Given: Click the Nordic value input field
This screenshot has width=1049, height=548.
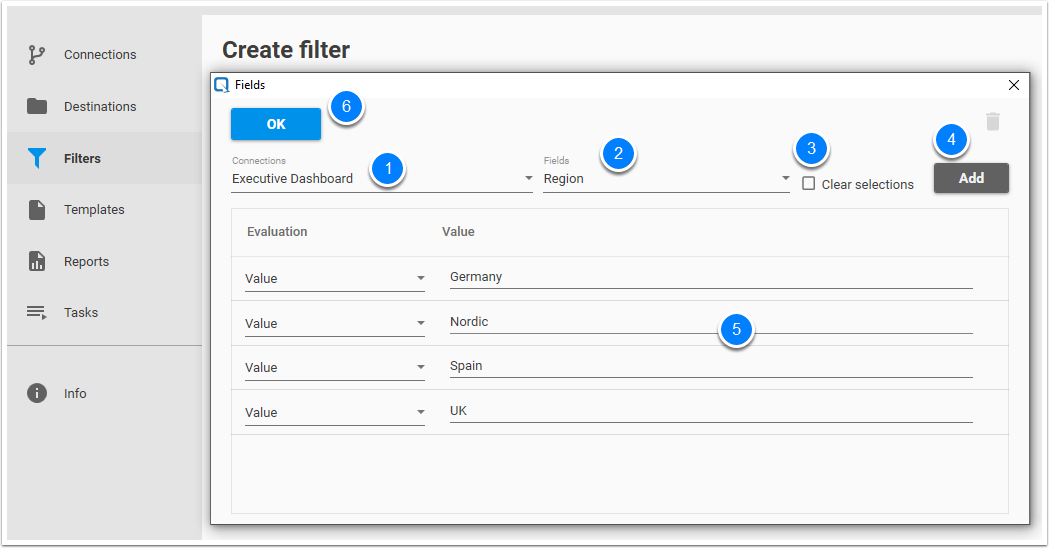Looking at the screenshot, I should (x=711, y=322).
